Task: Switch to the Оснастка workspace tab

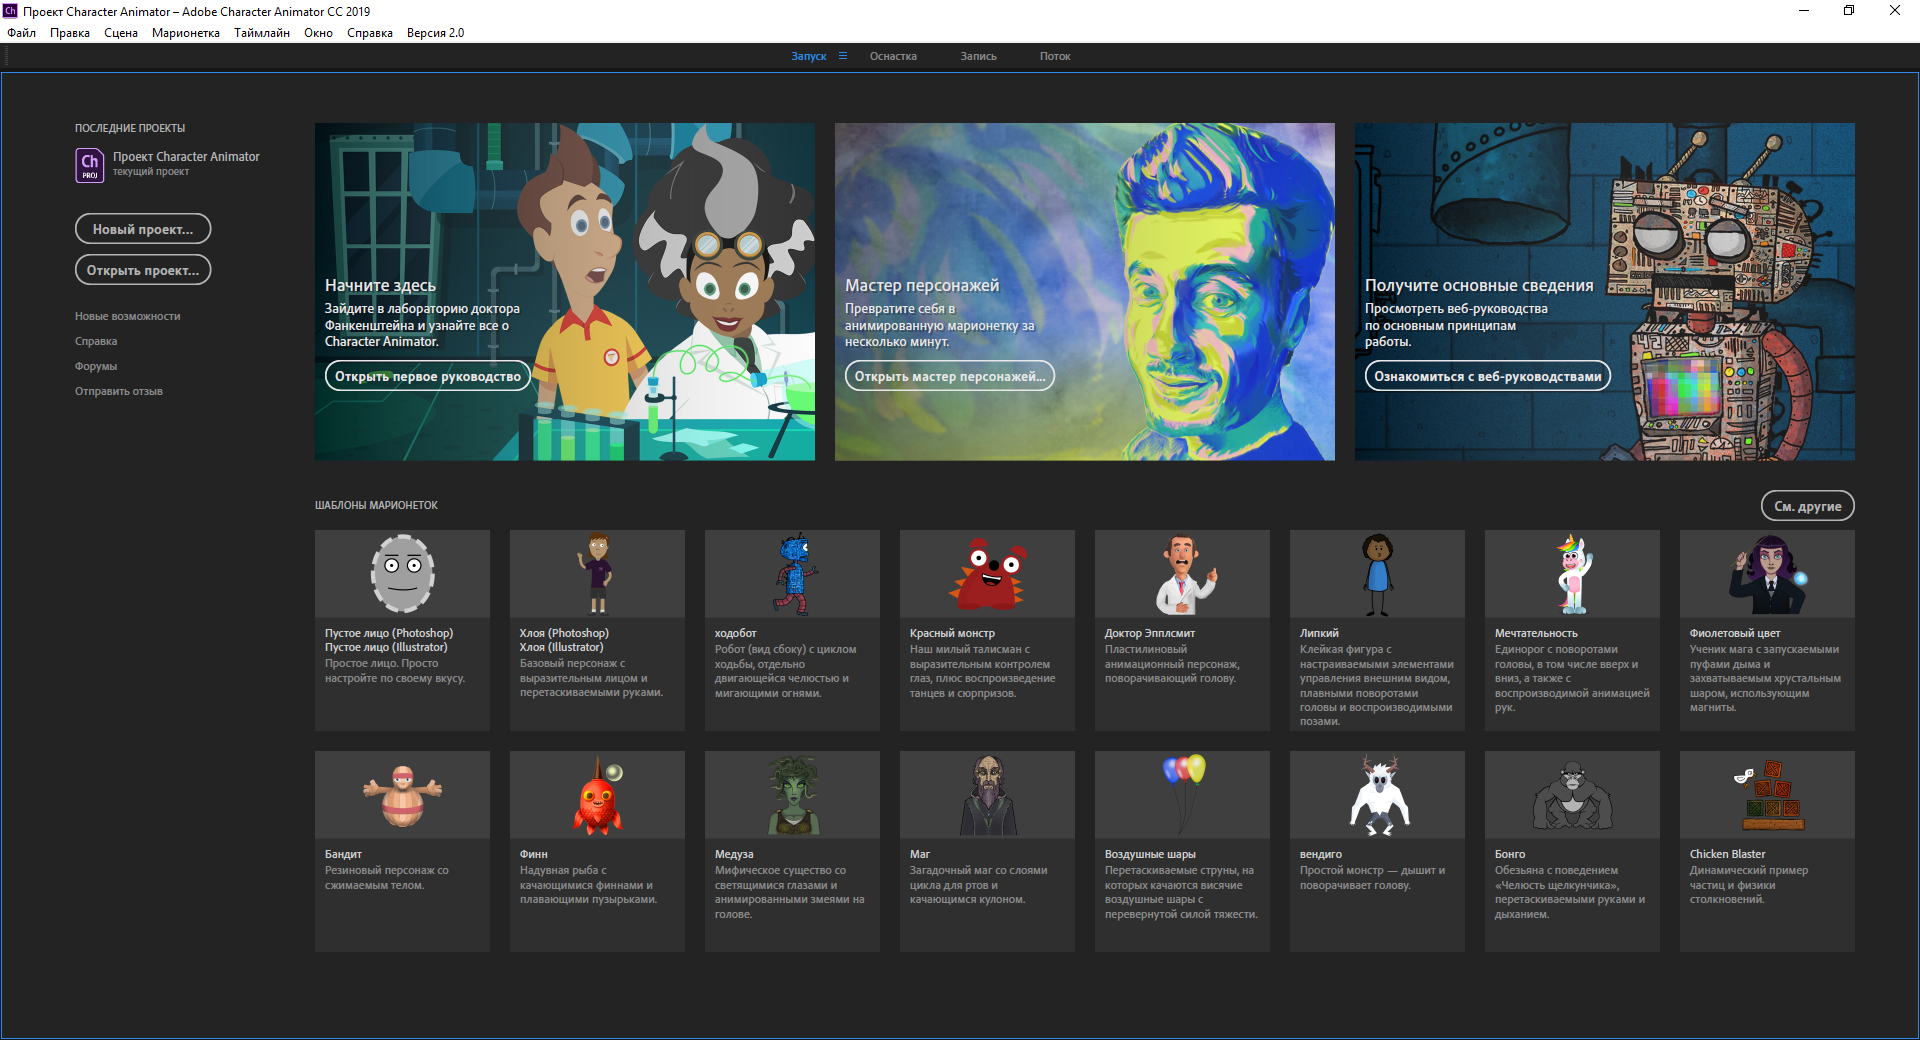Action: 893,56
